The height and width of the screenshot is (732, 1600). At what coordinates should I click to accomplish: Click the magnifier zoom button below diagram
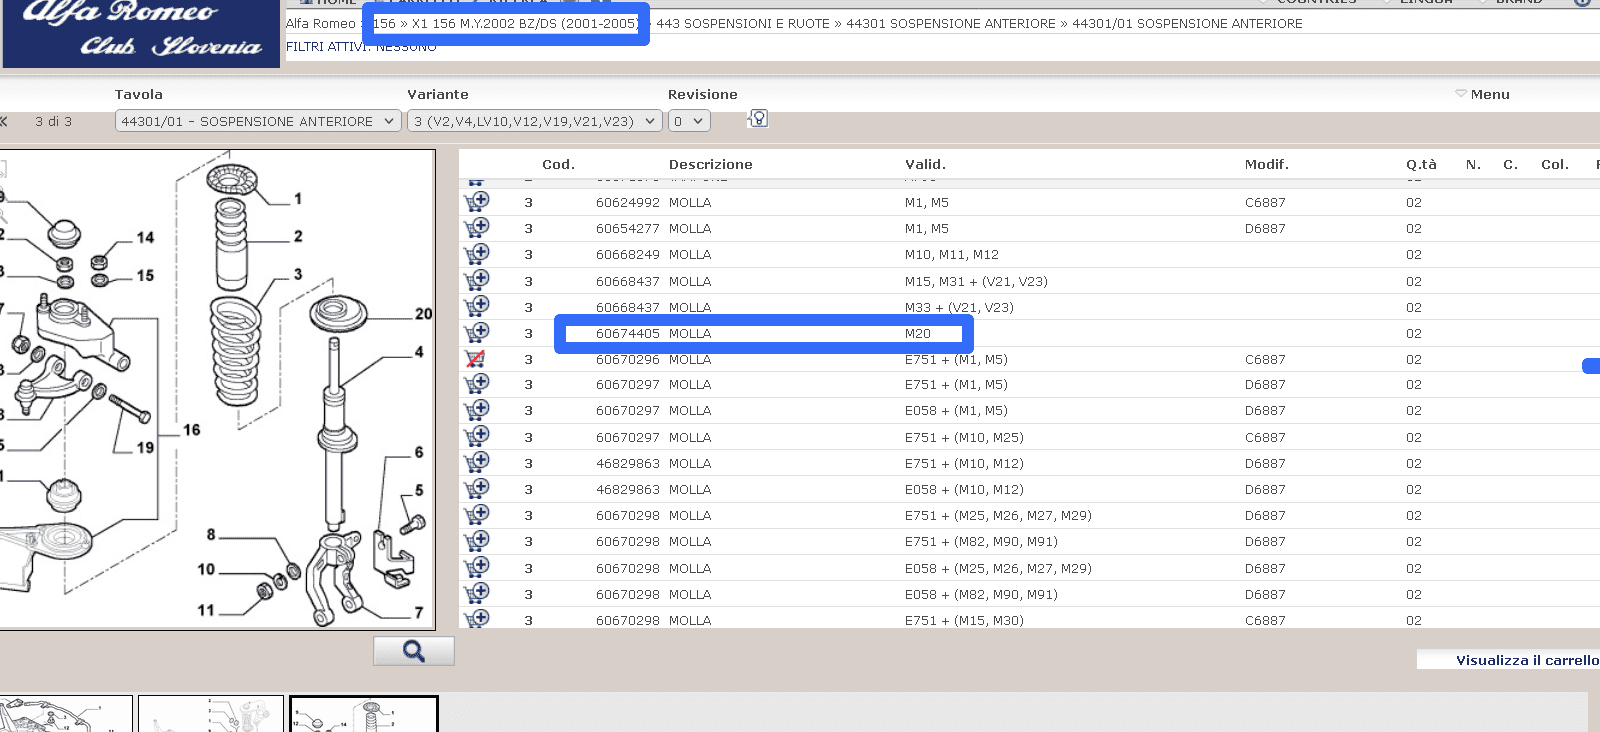[x=414, y=652]
